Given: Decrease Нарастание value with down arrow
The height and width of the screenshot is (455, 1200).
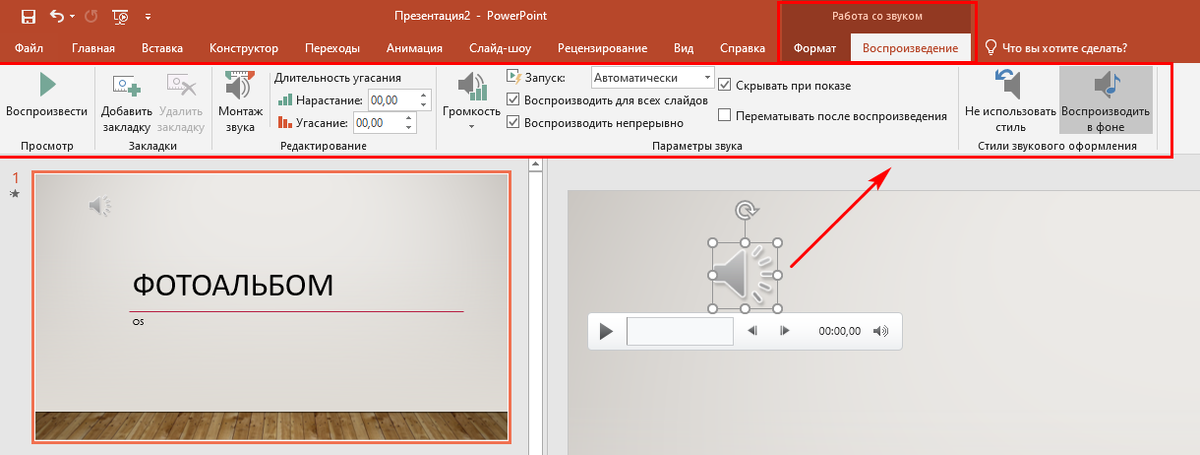Looking at the screenshot, I should coord(424,106).
